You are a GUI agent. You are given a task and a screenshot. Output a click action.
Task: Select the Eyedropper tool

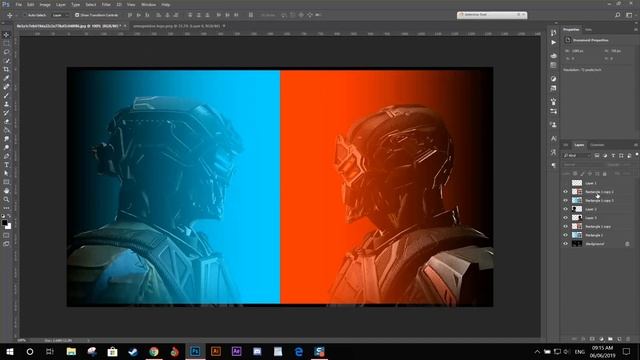click(6, 78)
